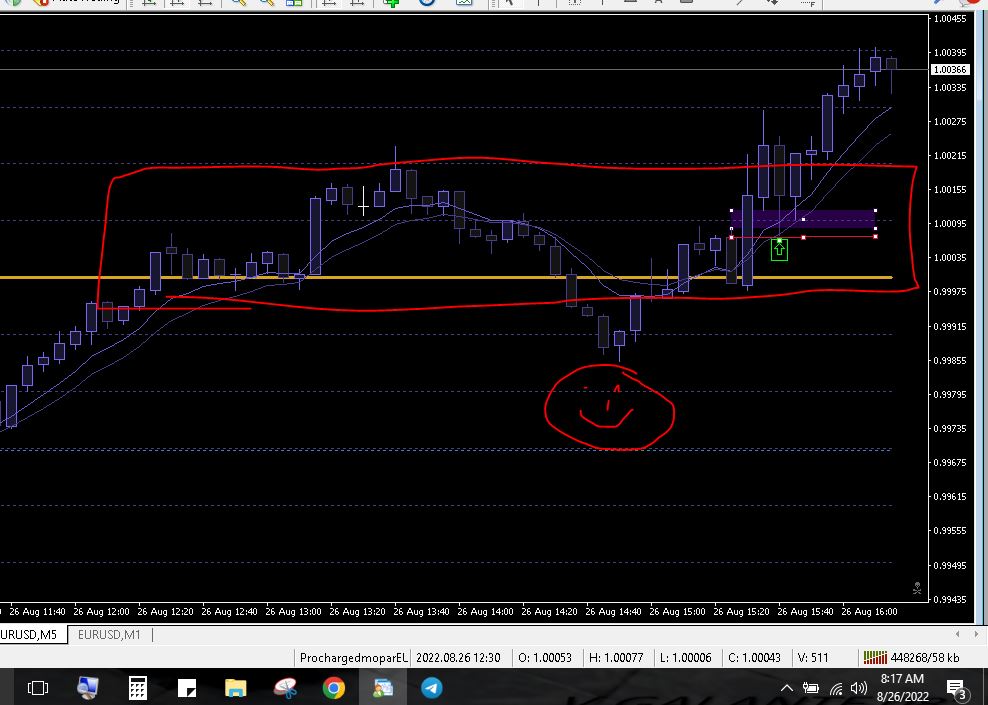Click the current price label 1.00366
The width and height of the screenshot is (988, 705).
click(950, 69)
